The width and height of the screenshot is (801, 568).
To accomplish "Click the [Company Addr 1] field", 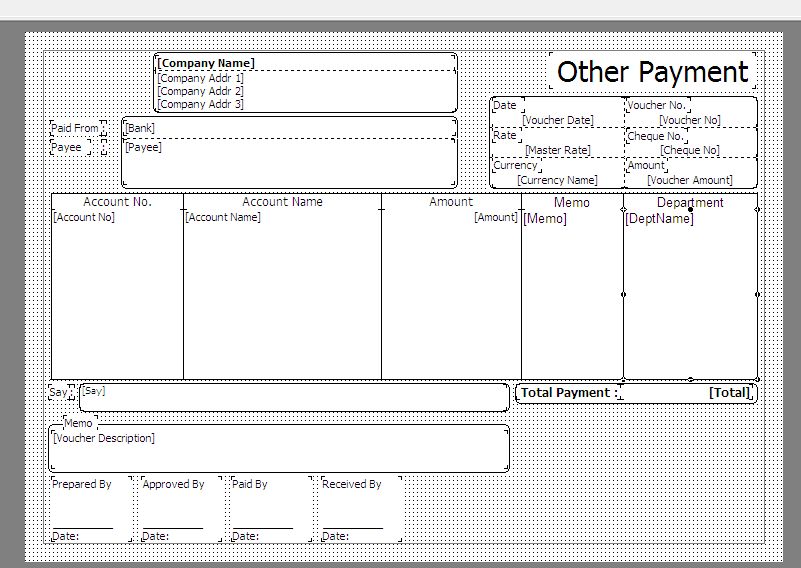I will pos(200,77).
